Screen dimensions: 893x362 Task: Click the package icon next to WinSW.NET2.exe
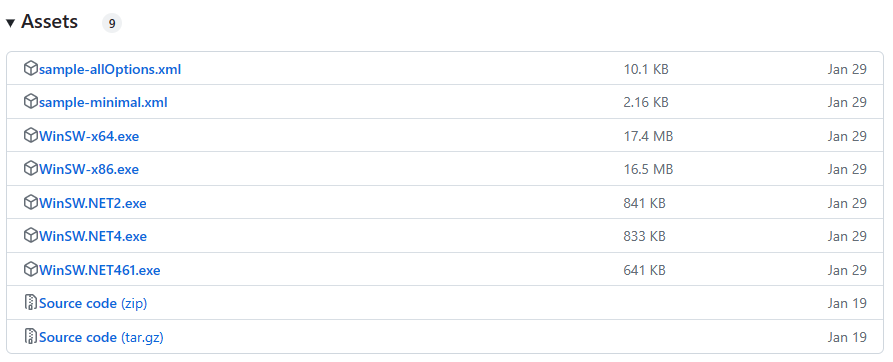(31, 203)
